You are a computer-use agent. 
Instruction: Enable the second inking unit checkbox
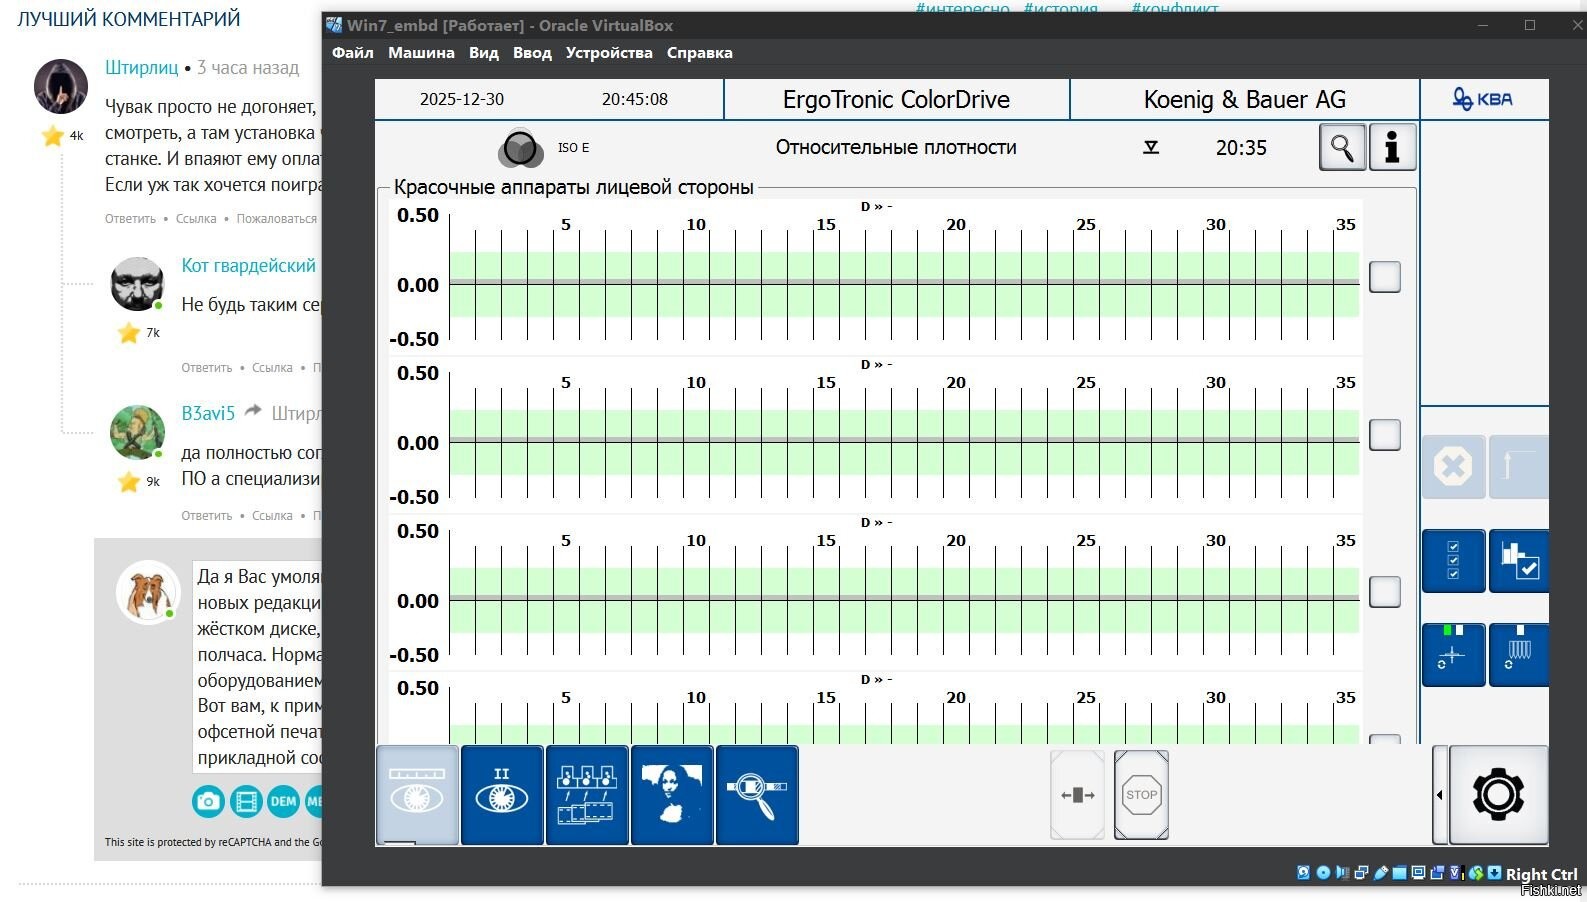(1384, 435)
